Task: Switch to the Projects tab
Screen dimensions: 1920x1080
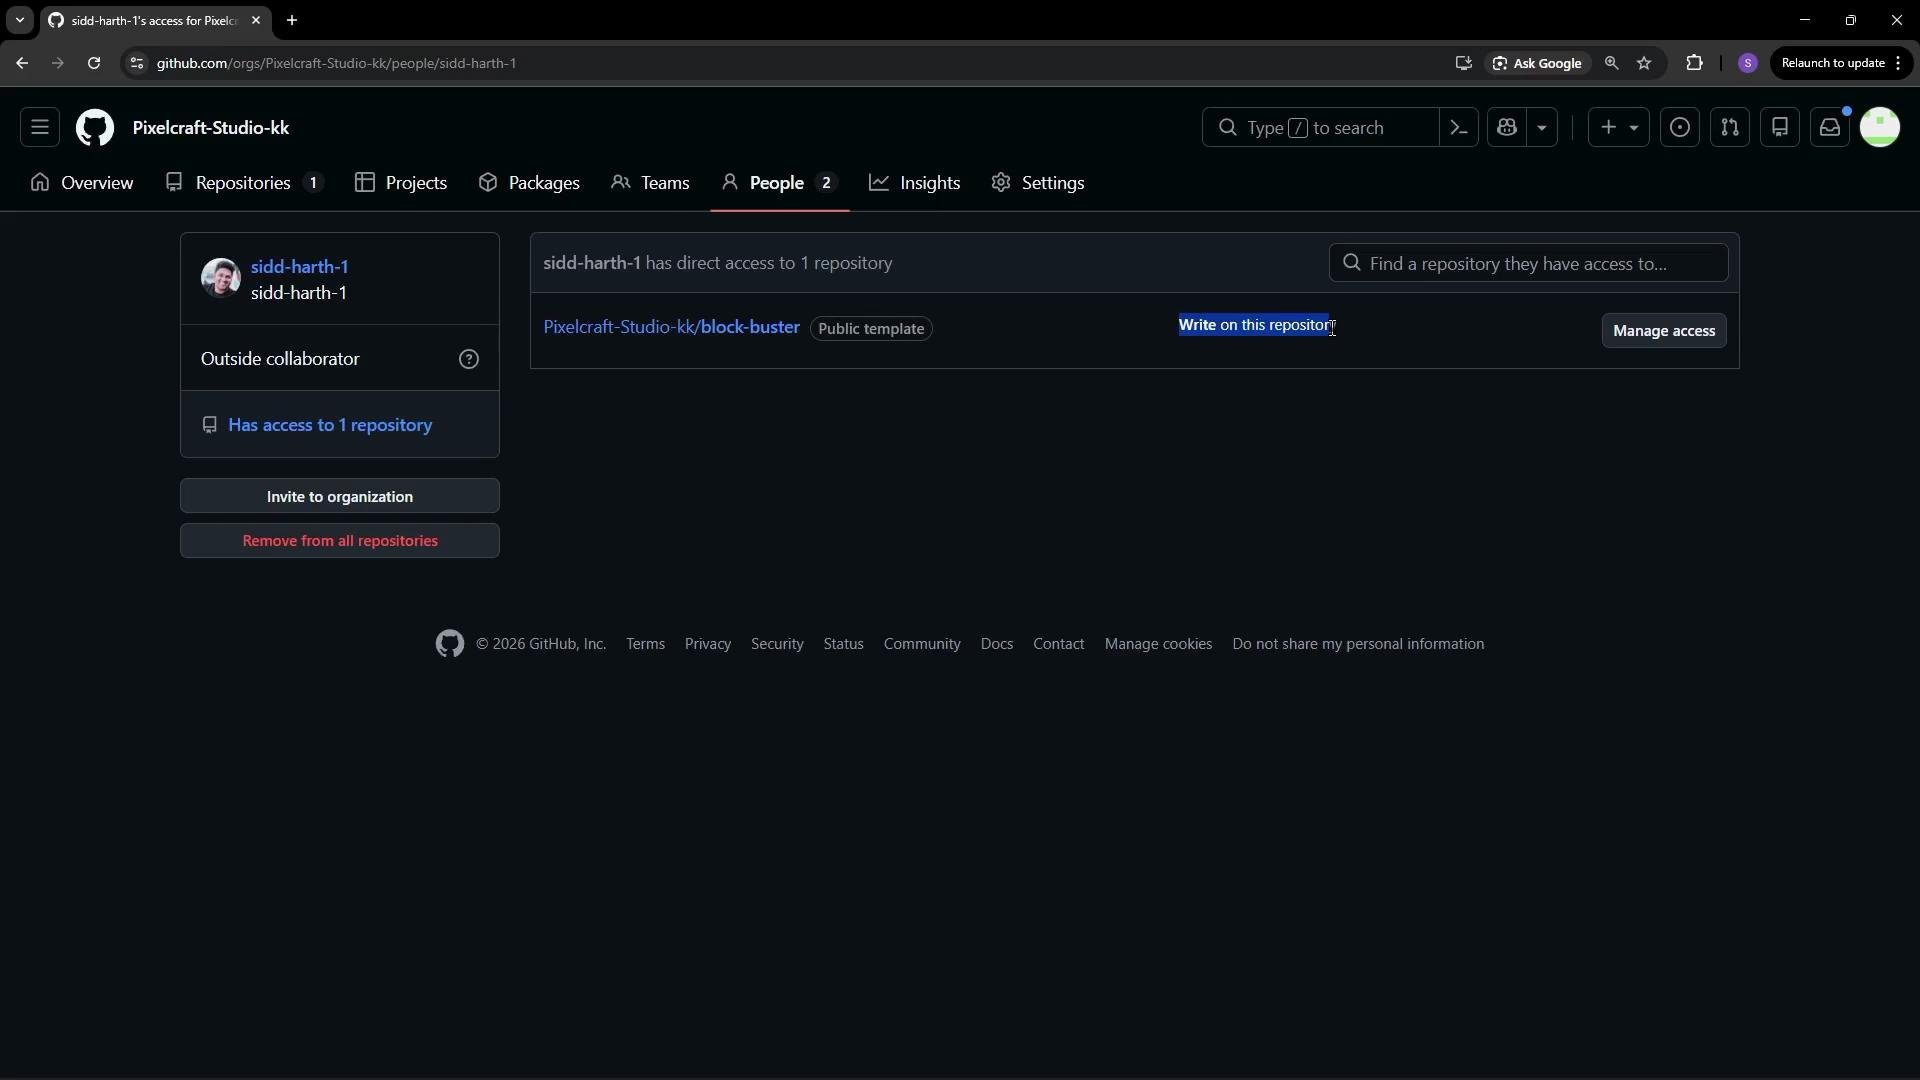Action: (401, 183)
